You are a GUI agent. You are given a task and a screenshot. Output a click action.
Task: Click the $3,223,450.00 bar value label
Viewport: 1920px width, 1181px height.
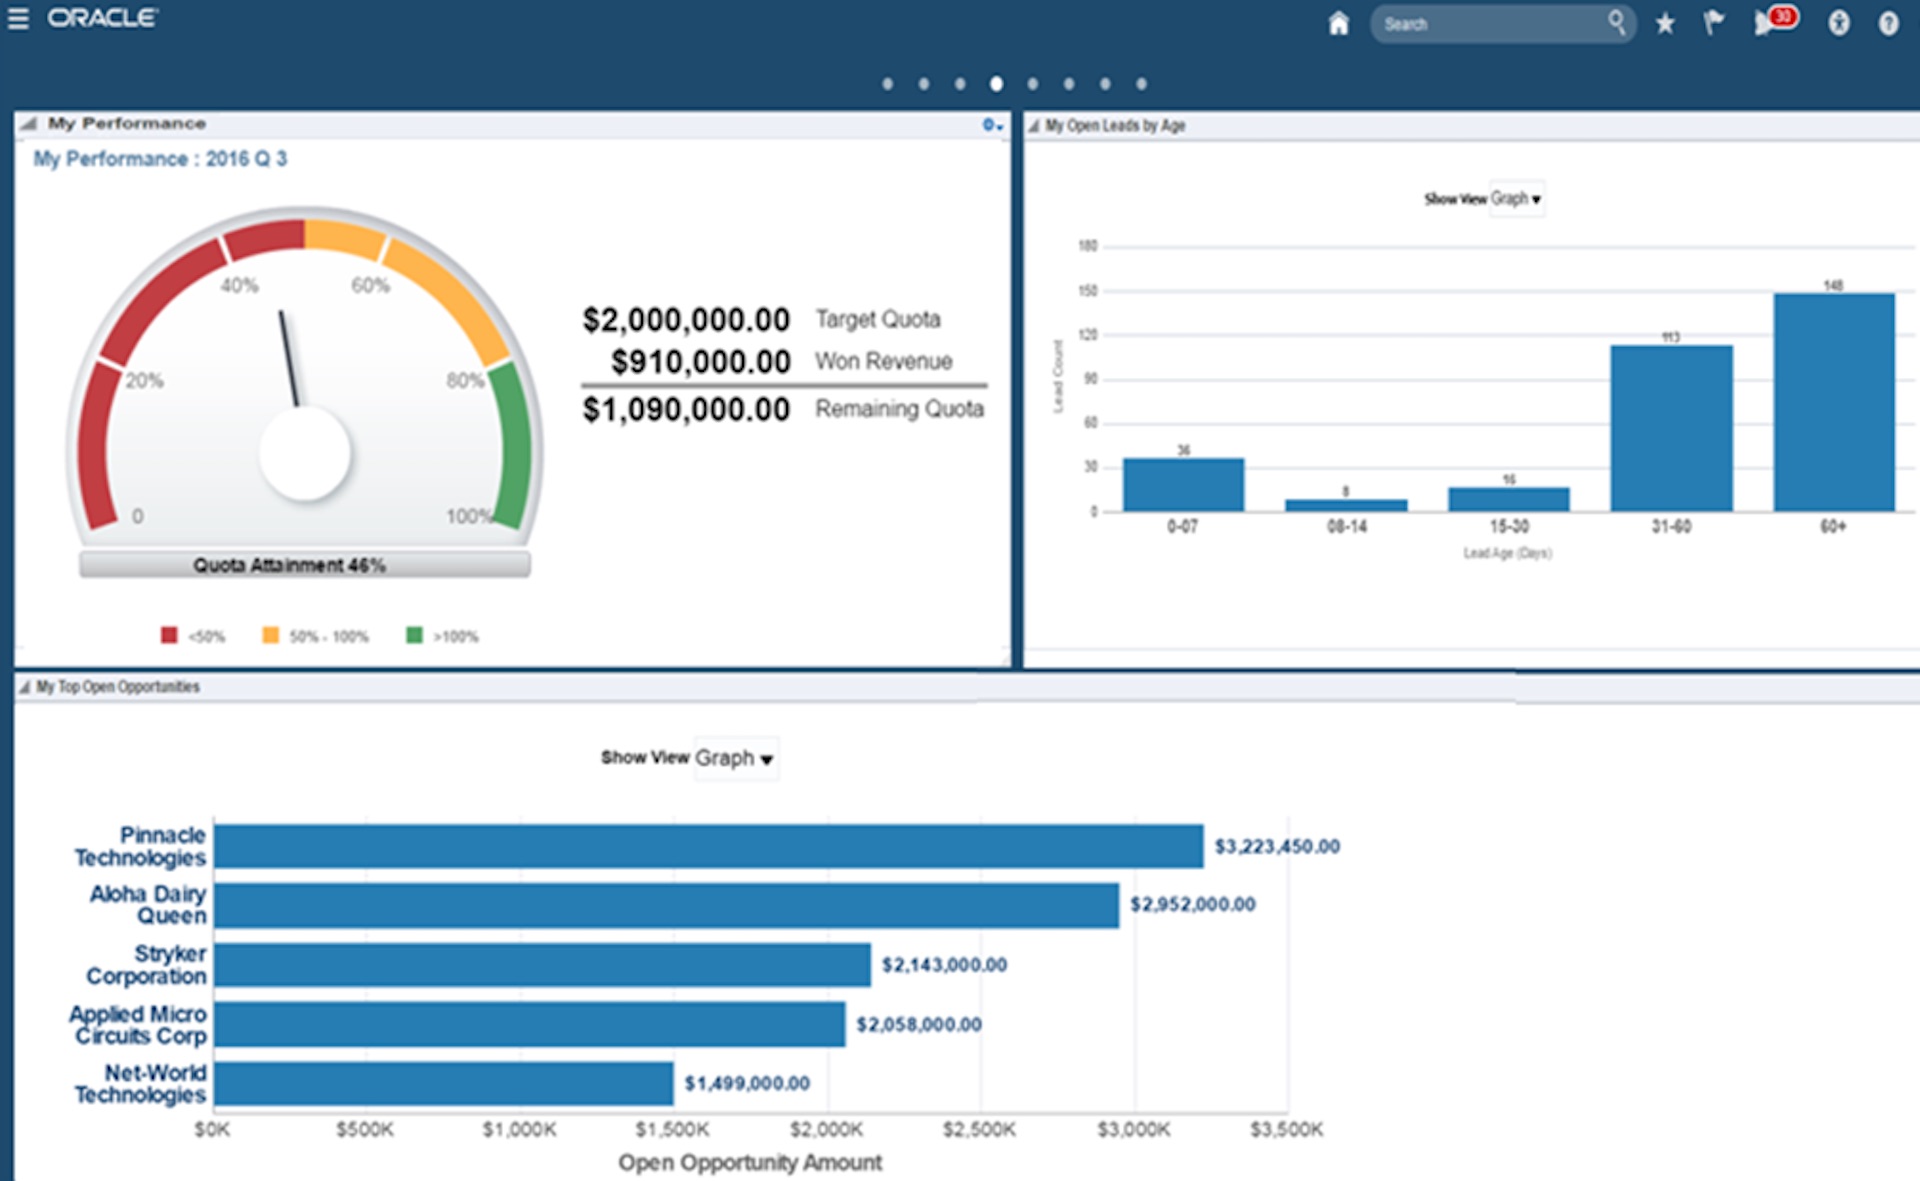[1277, 847]
